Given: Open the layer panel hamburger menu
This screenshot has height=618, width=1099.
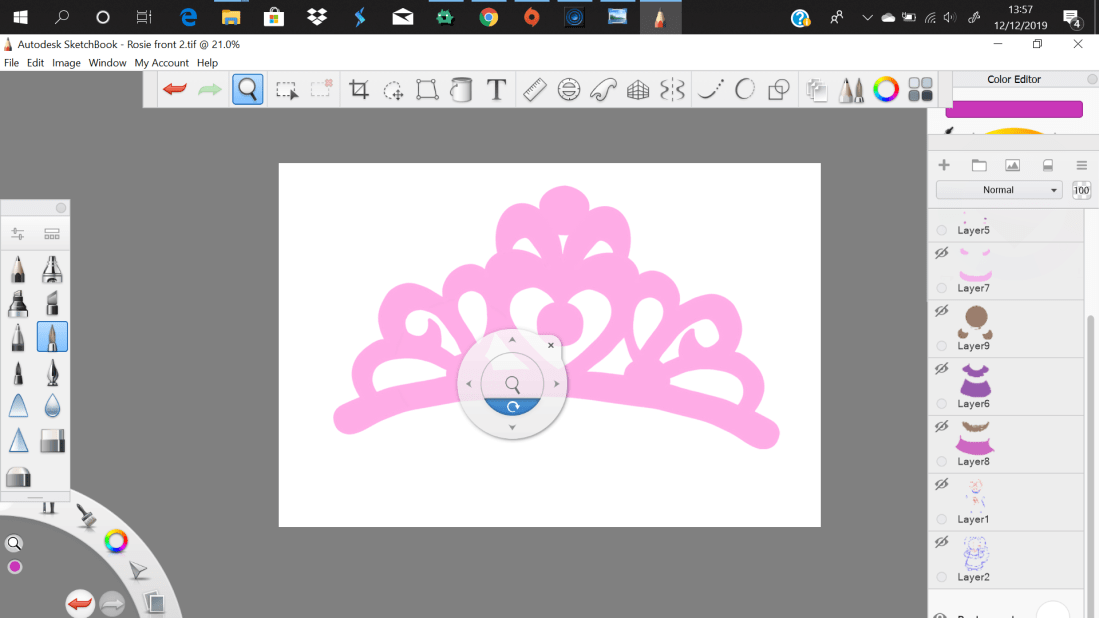Looking at the screenshot, I should point(1081,165).
